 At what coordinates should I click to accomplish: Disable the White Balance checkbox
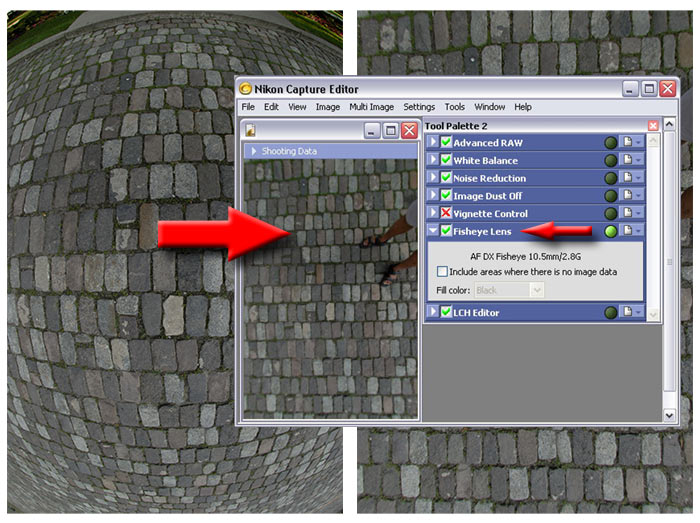pyautogui.click(x=446, y=160)
